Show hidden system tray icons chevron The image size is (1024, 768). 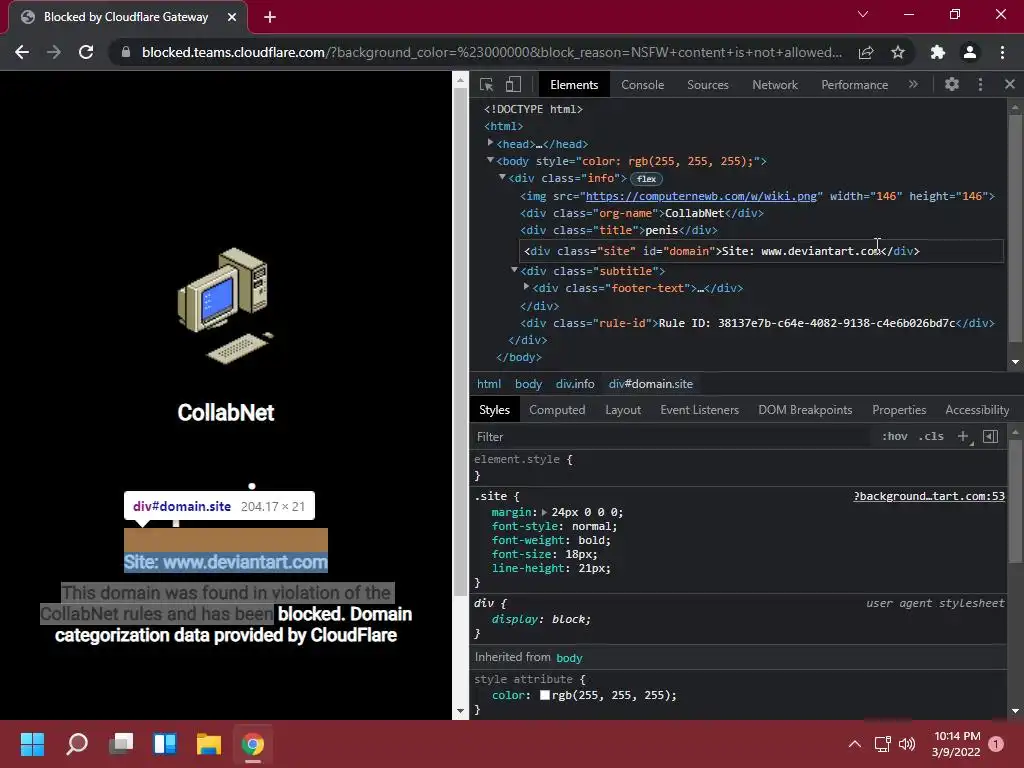click(x=854, y=744)
